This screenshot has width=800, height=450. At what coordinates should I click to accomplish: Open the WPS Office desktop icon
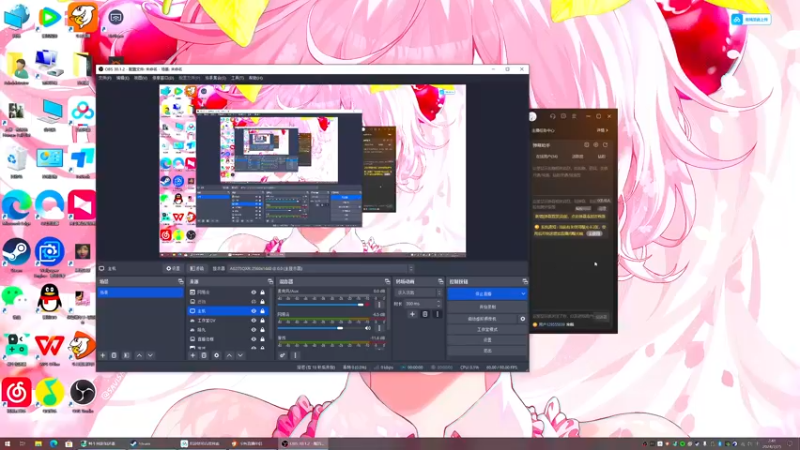[49, 349]
